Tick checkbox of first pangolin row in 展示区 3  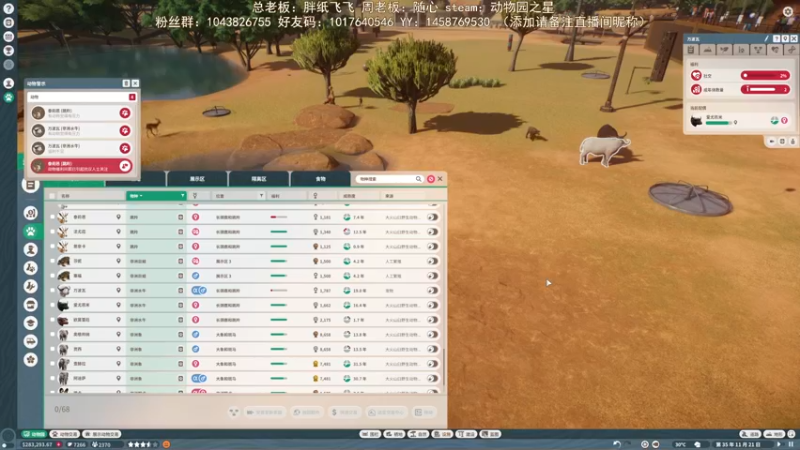52,261
